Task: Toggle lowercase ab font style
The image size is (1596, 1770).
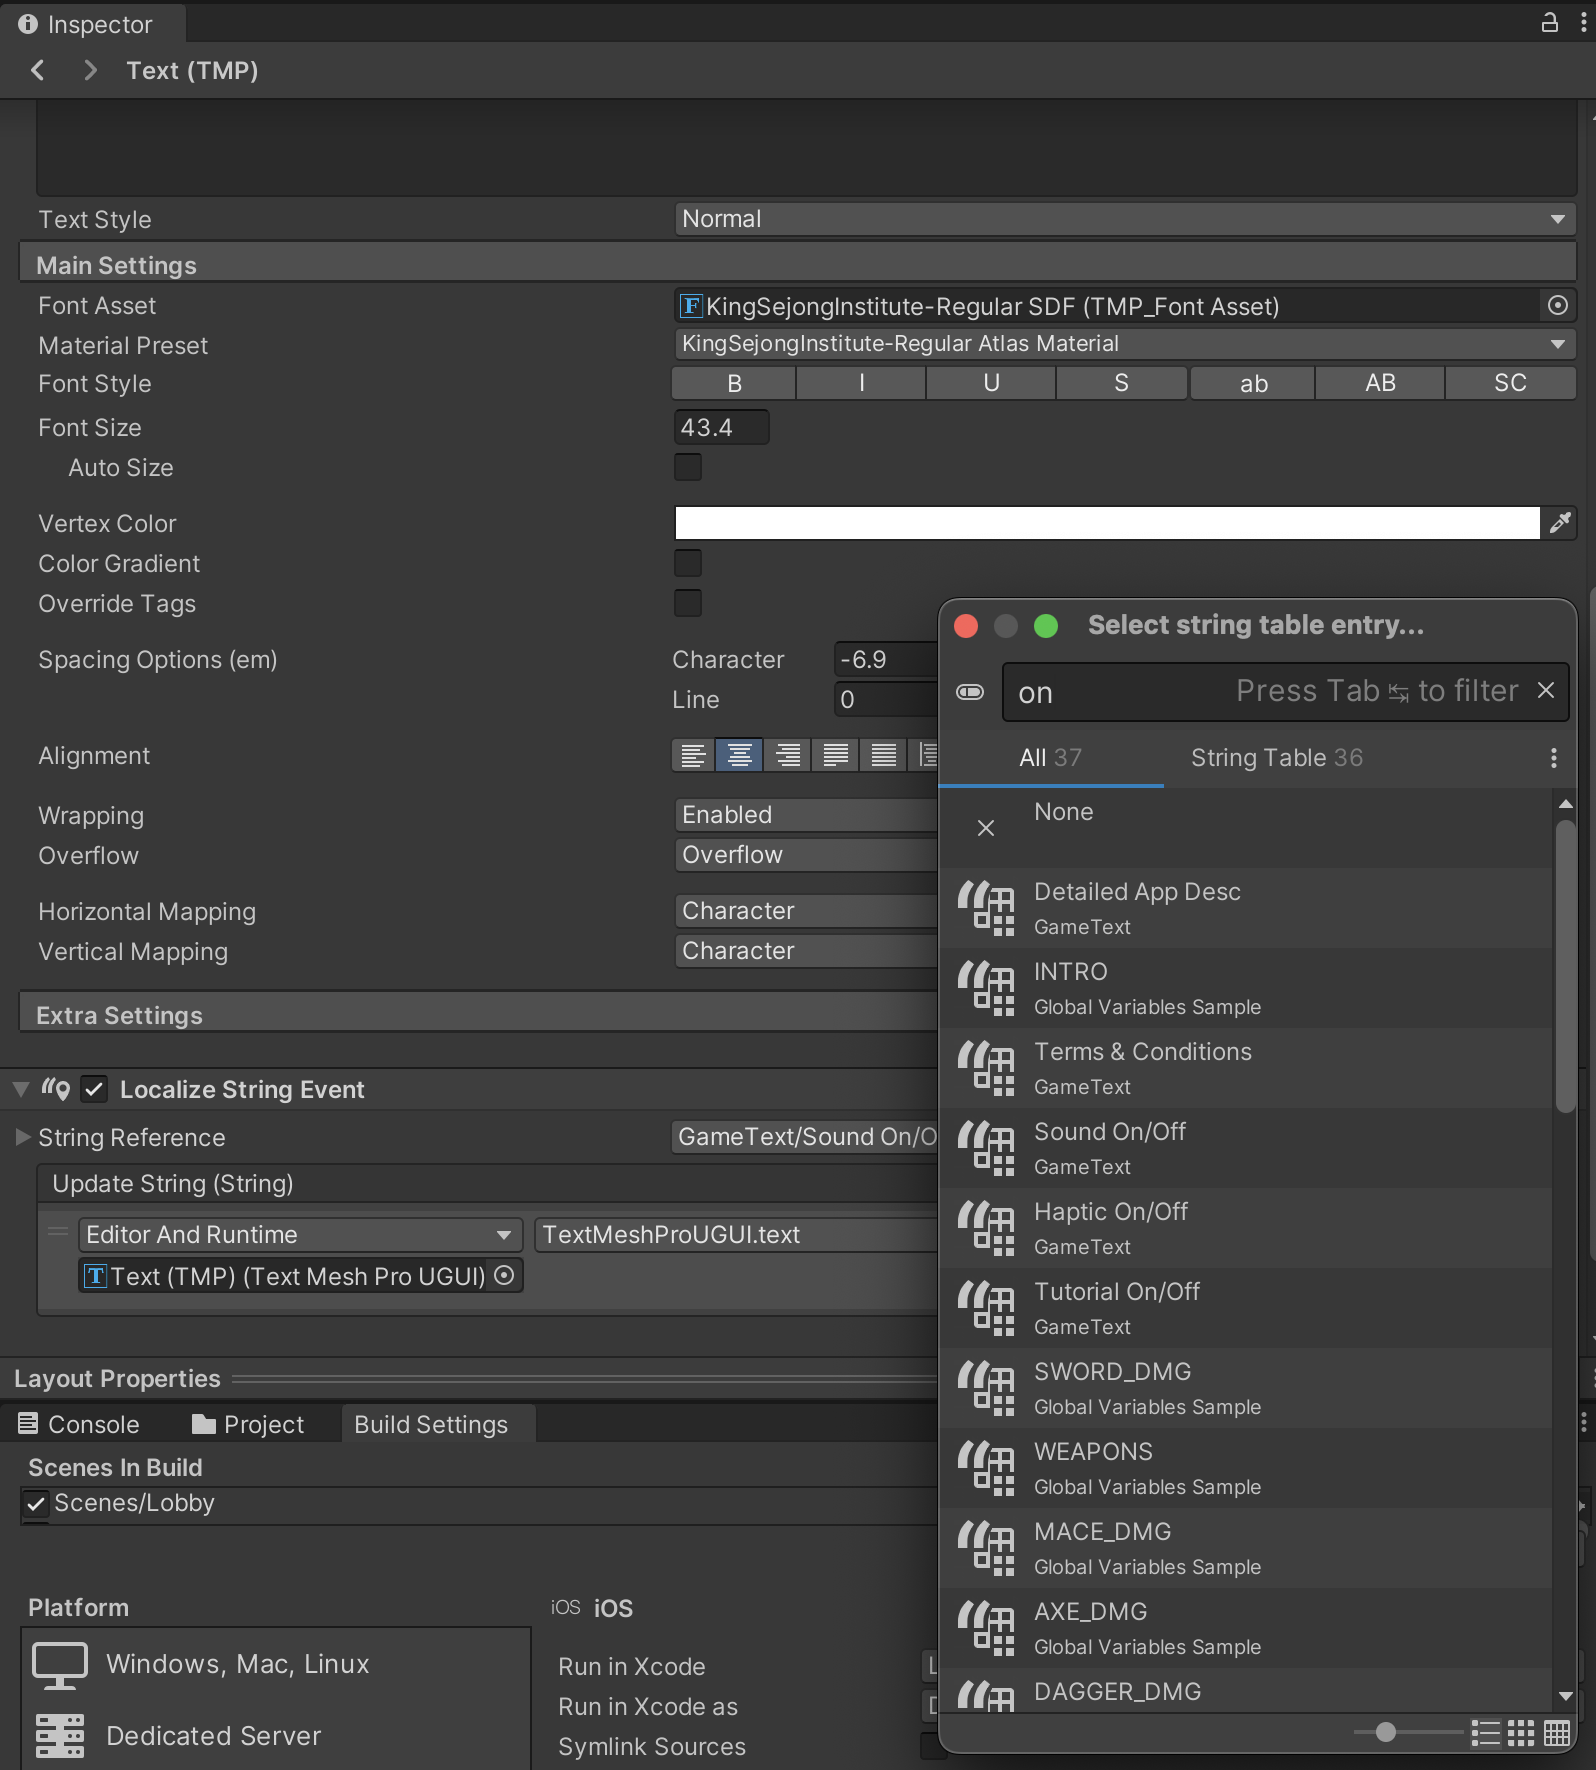Action: click(x=1253, y=383)
